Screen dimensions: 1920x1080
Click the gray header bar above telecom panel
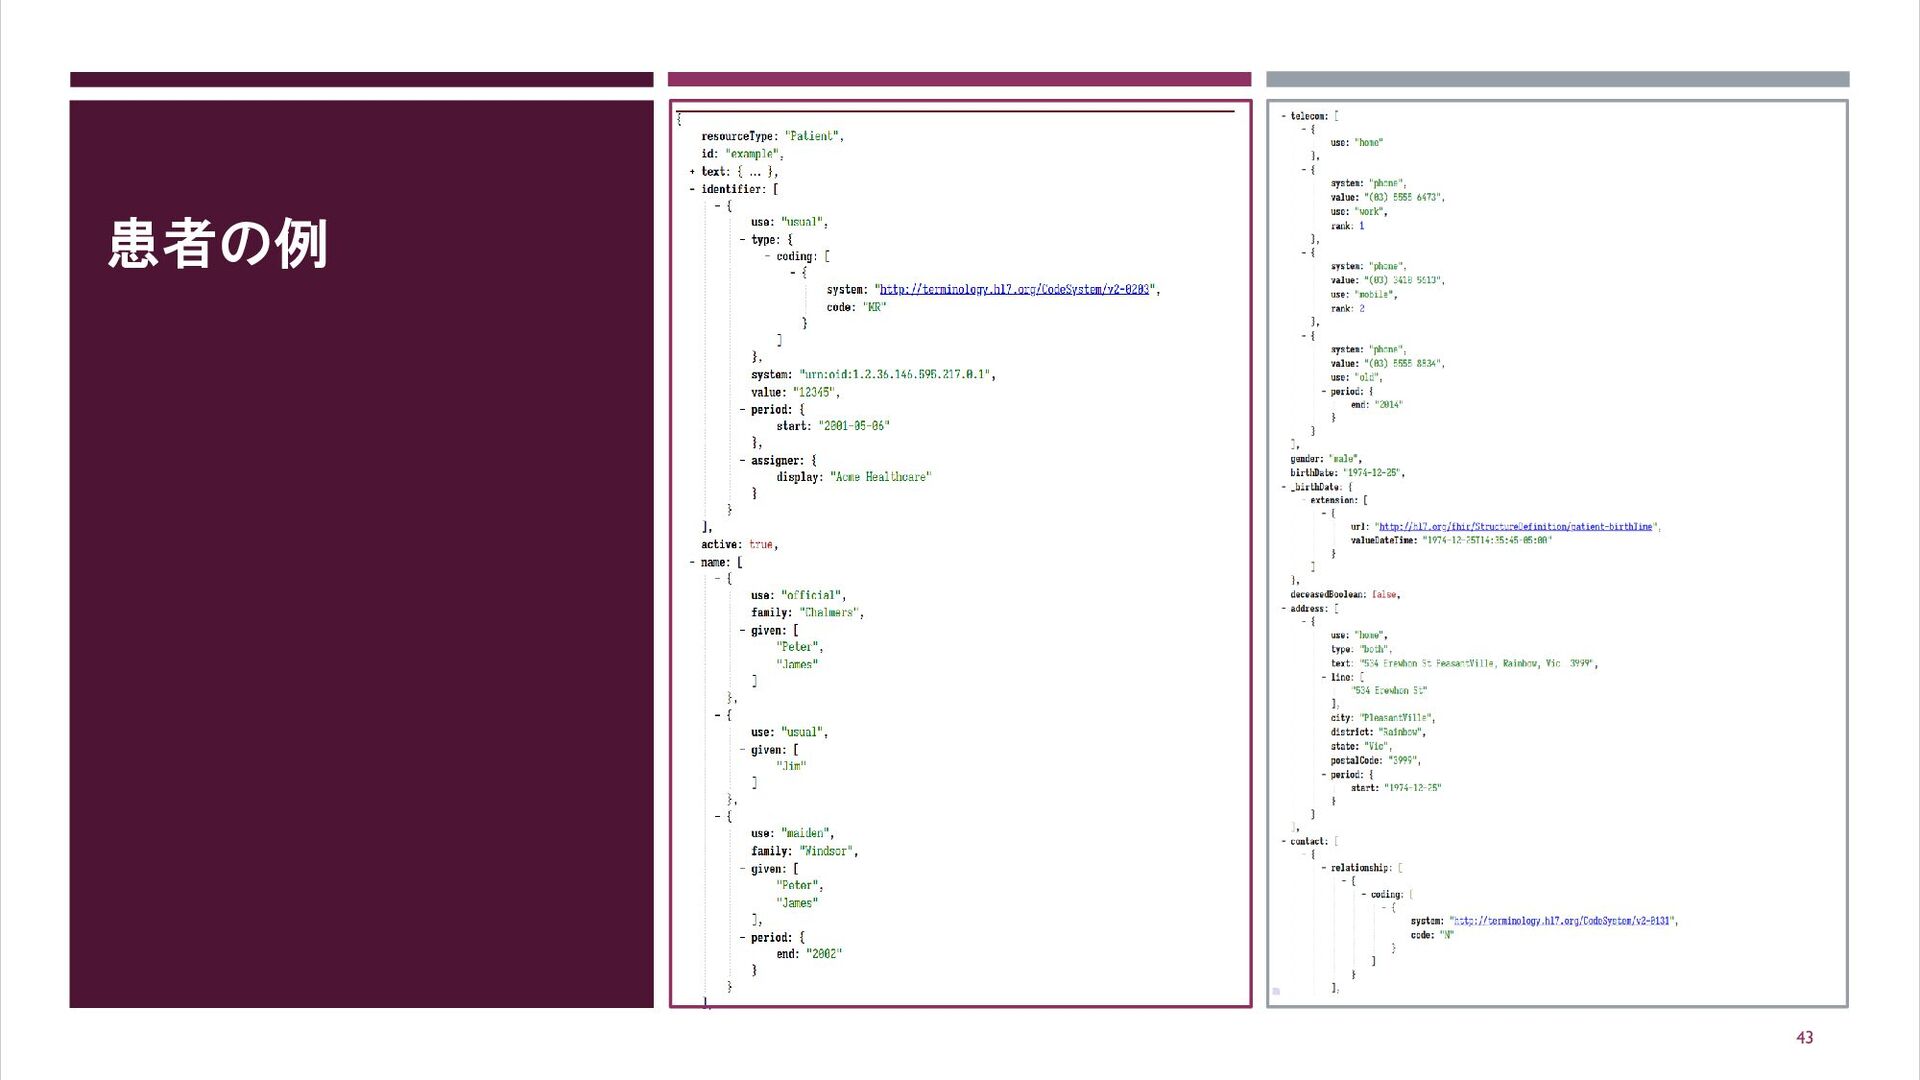(1557, 79)
